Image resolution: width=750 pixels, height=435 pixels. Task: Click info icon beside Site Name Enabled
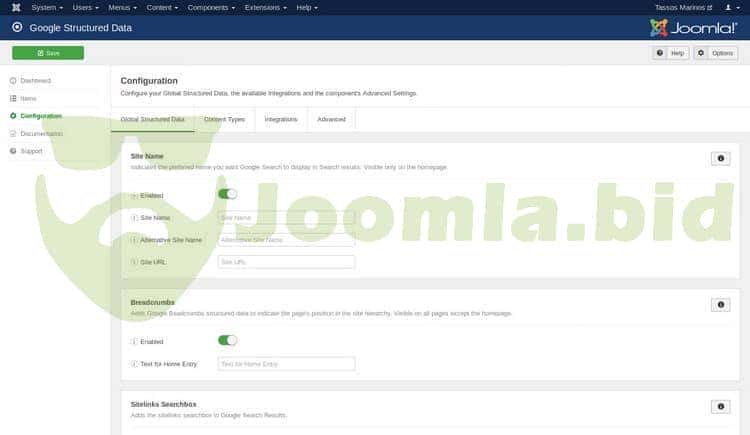[x=134, y=196]
